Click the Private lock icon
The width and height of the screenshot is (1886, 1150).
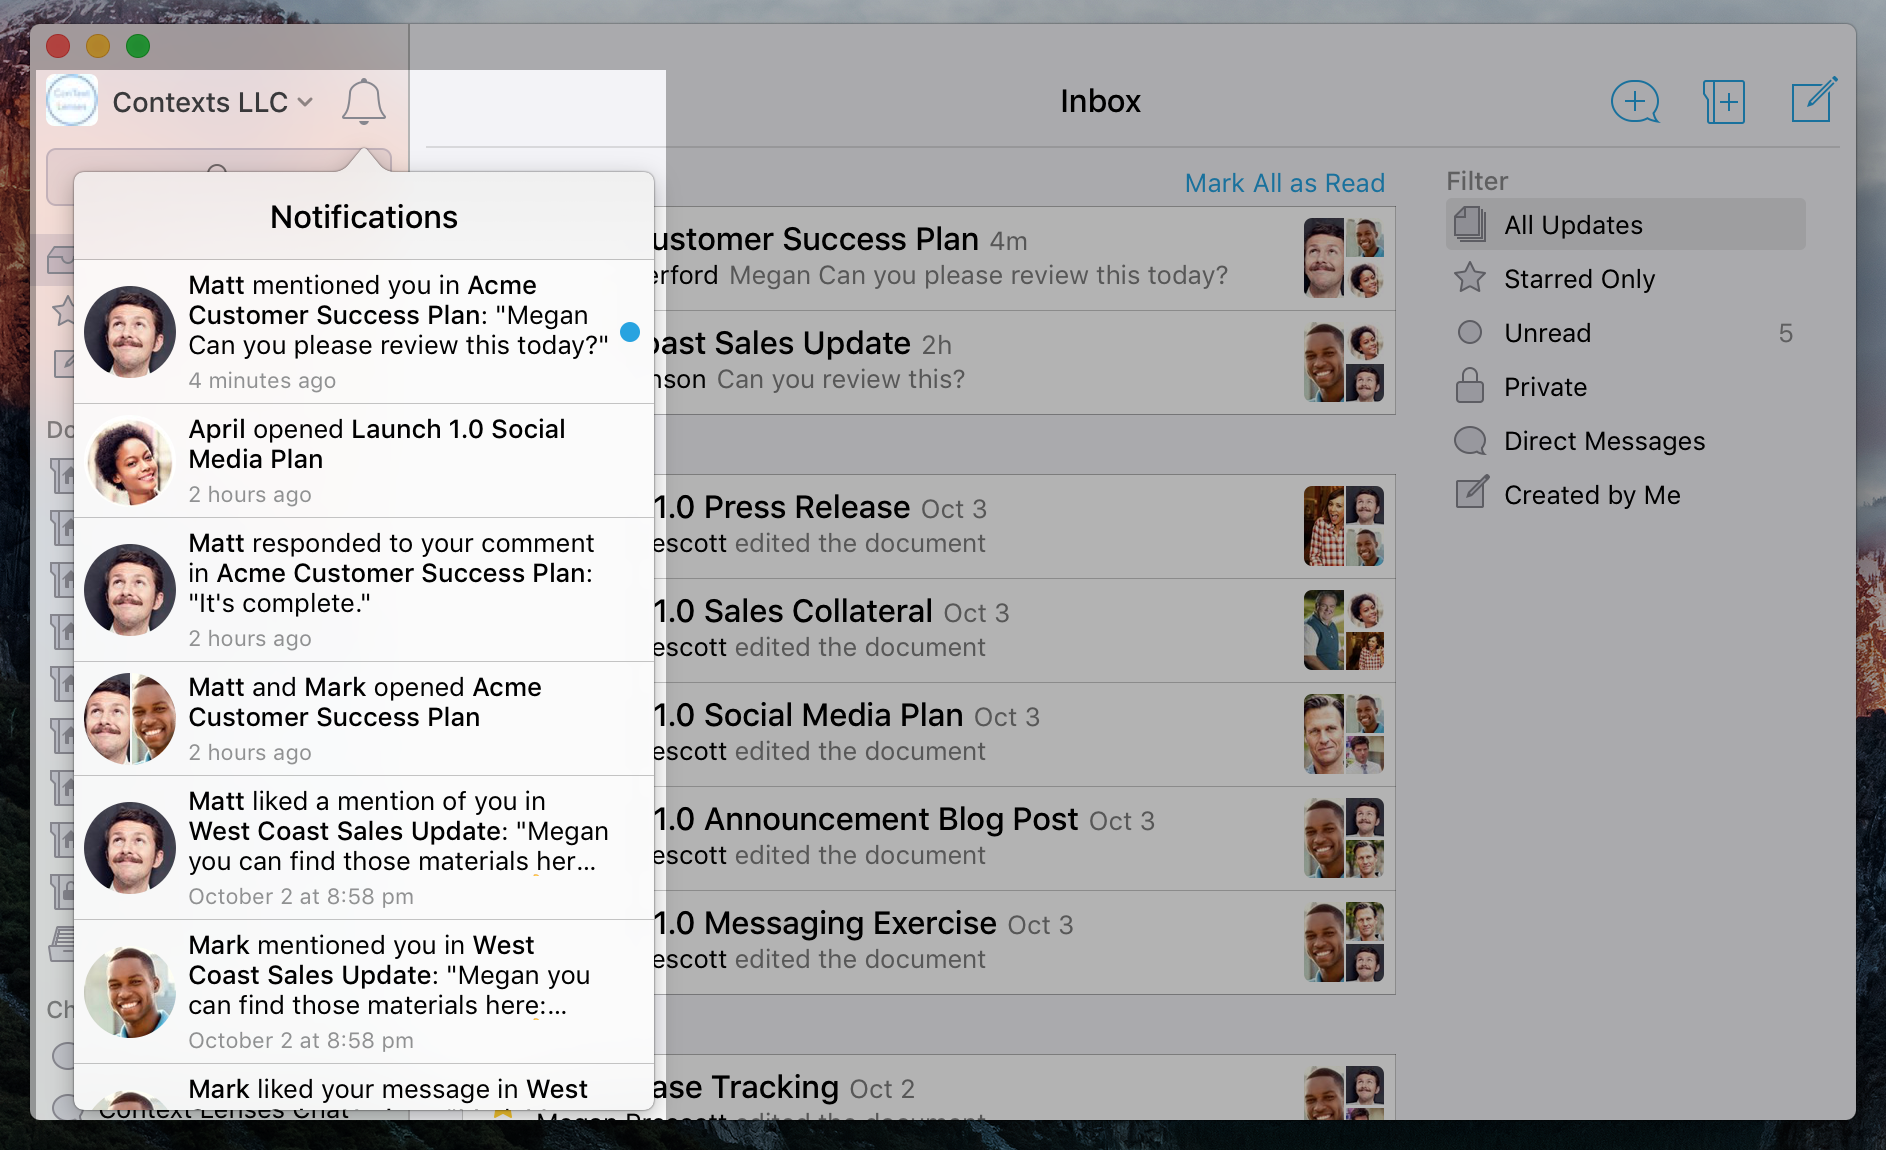1469,386
